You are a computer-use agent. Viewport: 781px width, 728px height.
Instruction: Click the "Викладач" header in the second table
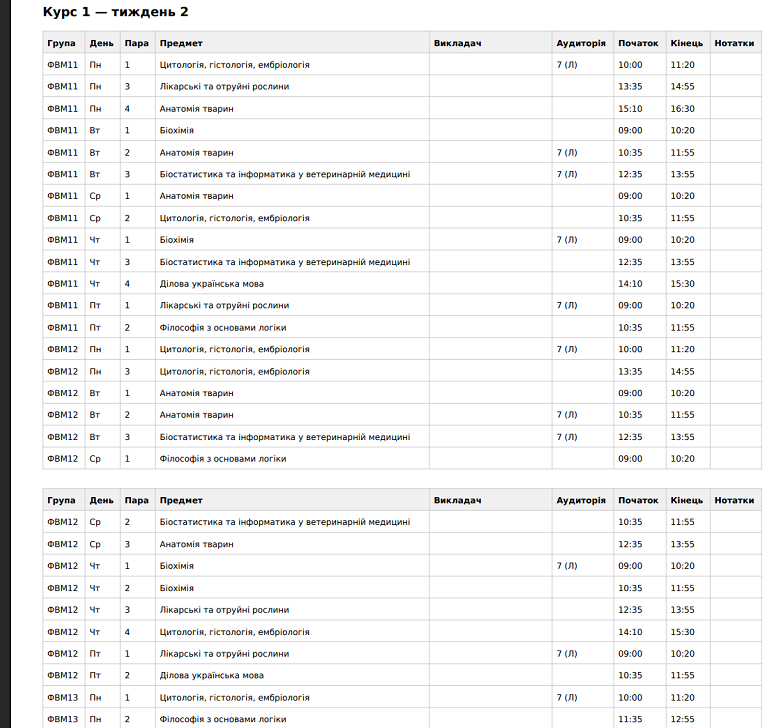(458, 500)
